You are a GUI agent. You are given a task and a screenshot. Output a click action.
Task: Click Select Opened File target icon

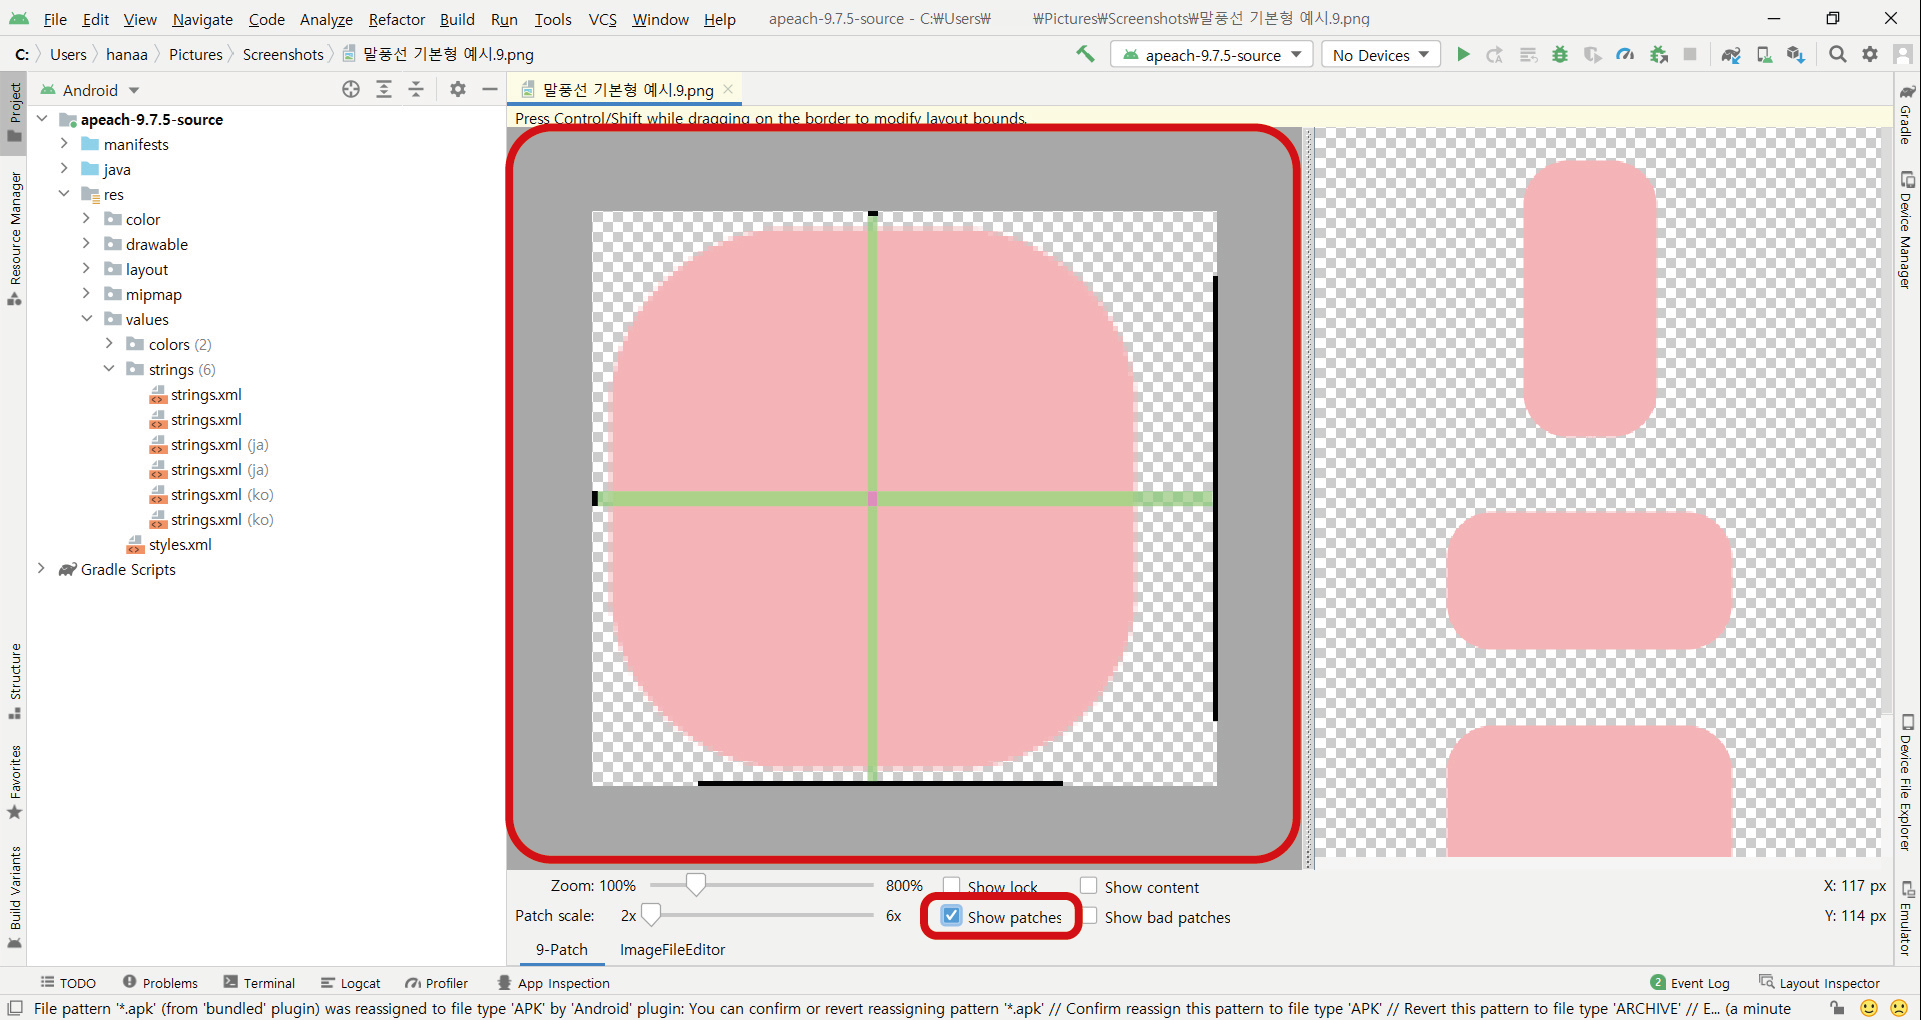click(x=351, y=89)
